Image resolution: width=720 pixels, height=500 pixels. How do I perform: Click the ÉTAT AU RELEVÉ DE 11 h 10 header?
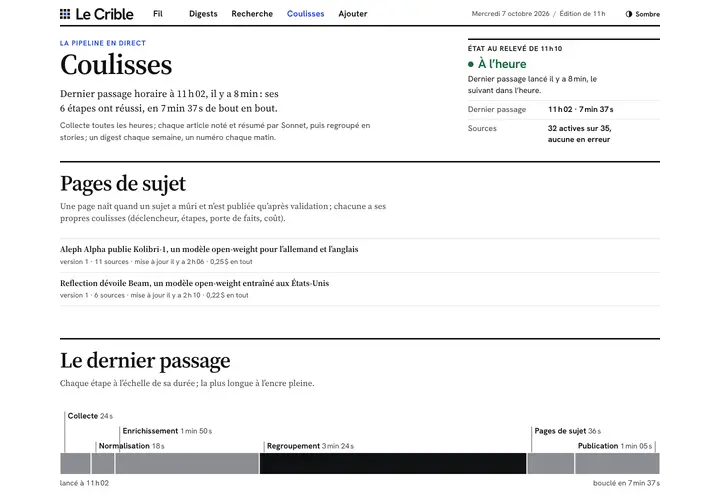(x=515, y=49)
